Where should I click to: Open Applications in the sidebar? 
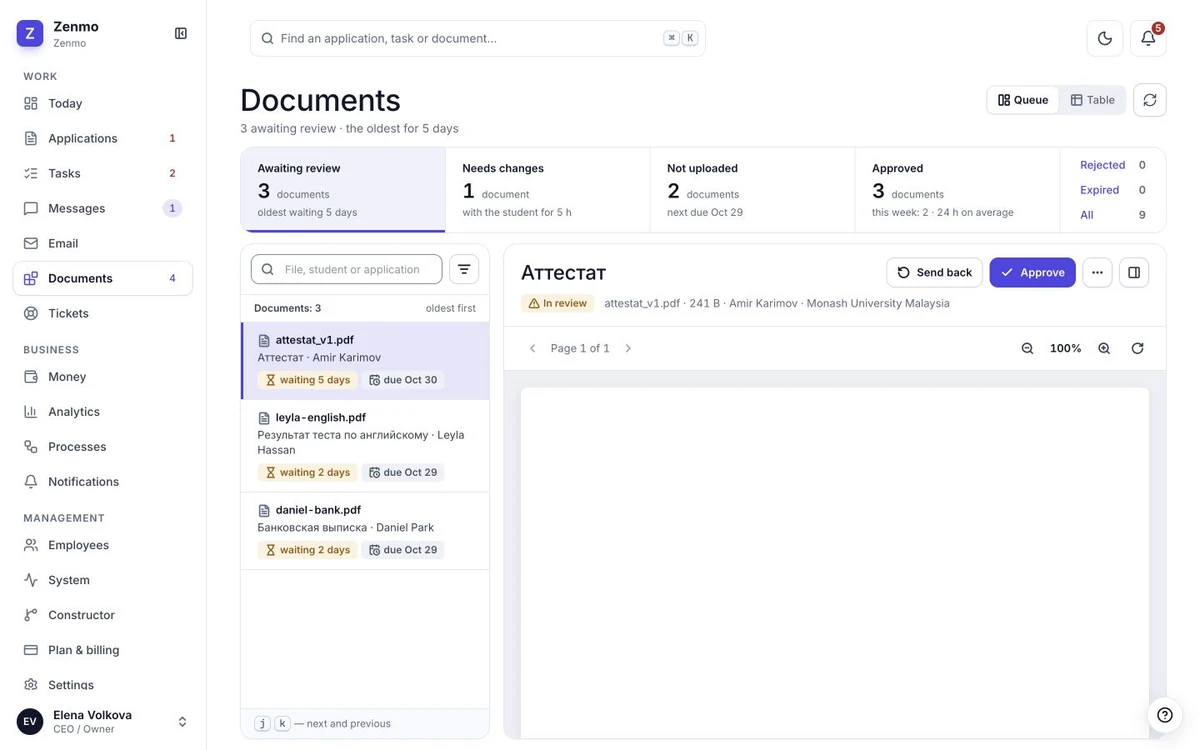(x=103, y=138)
